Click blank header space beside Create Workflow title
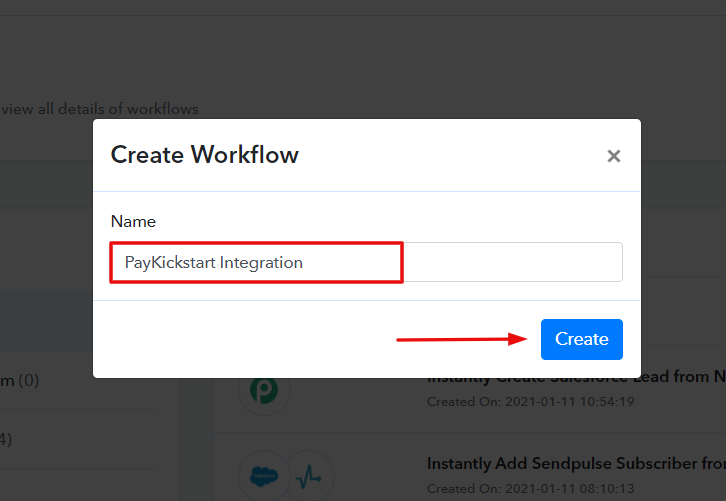The image size is (726, 501). coord(450,155)
